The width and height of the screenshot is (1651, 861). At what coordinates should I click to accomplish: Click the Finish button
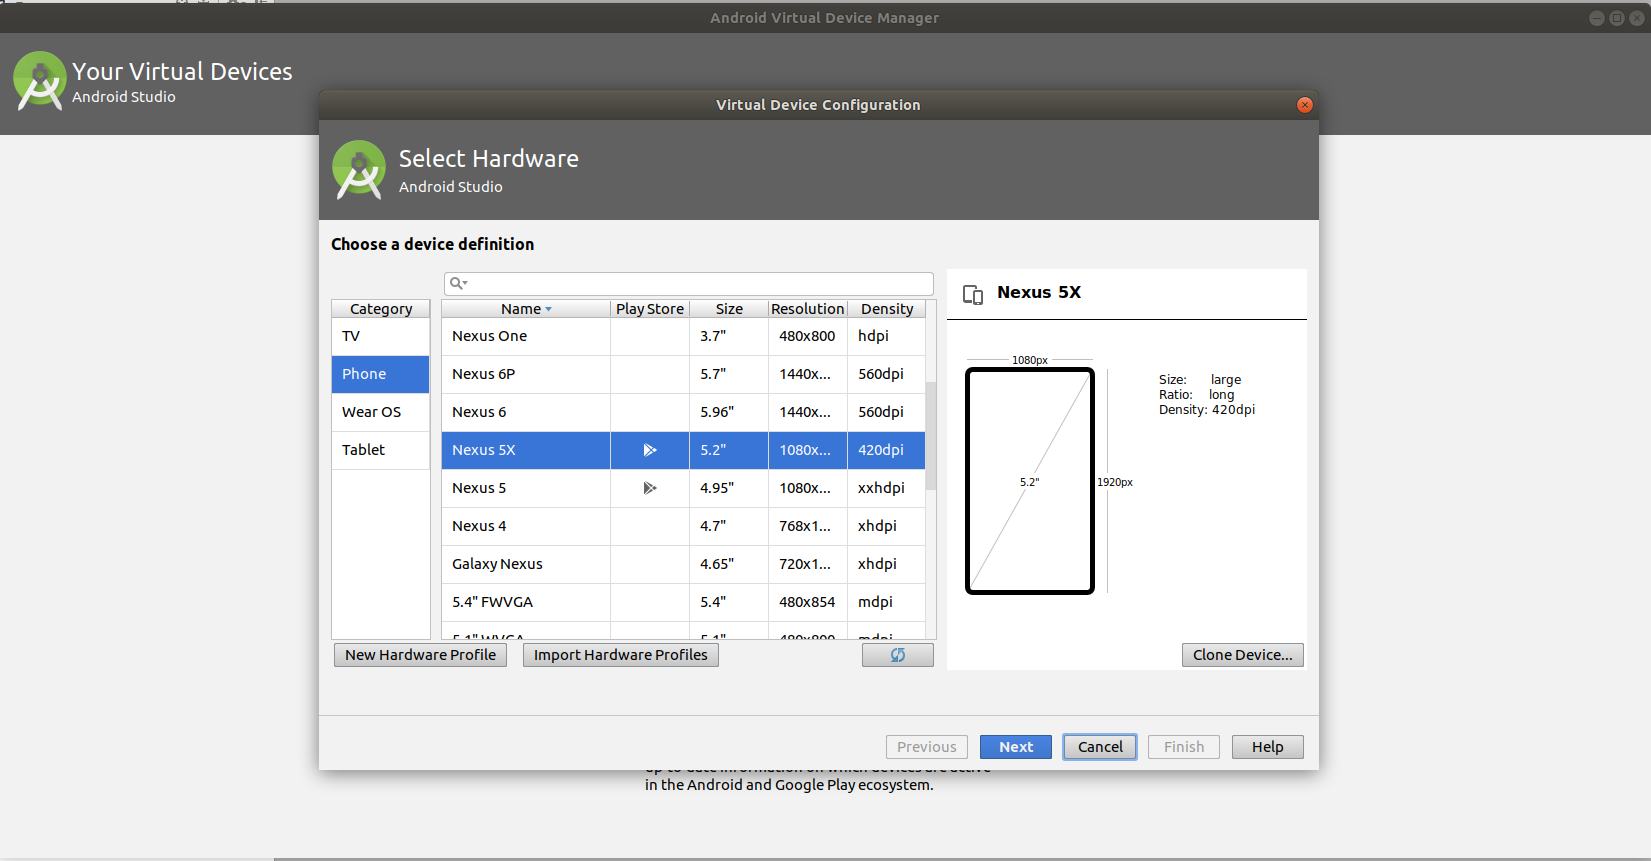(1184, 747)
